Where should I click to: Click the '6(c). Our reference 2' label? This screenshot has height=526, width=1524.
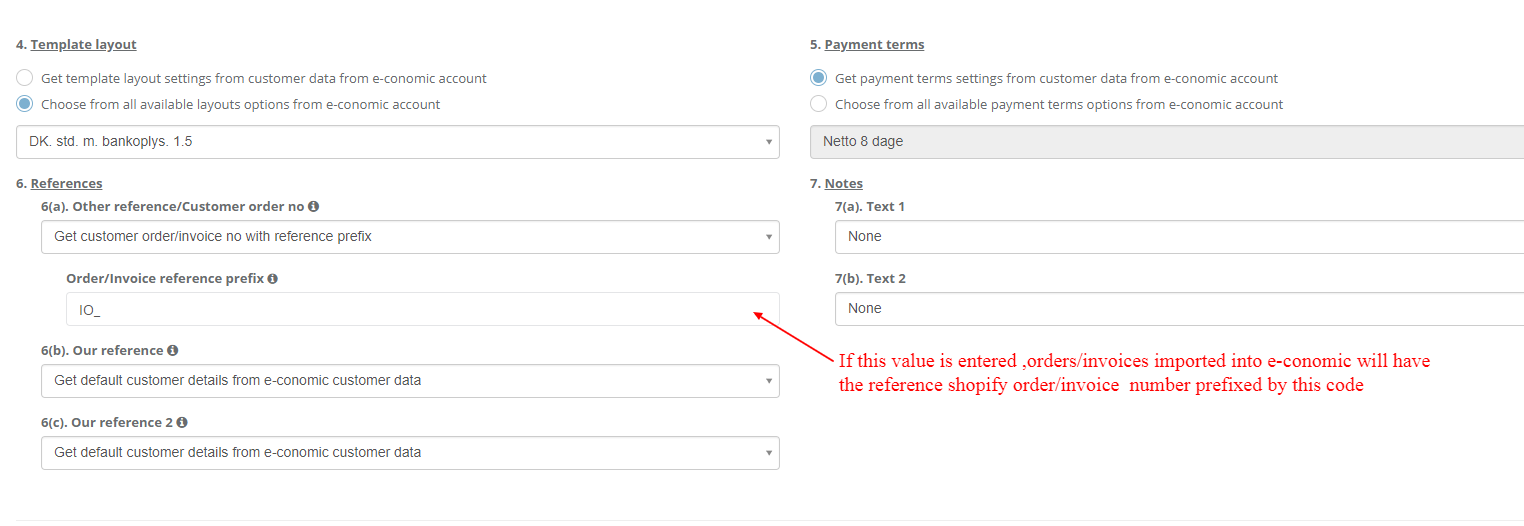107,423
